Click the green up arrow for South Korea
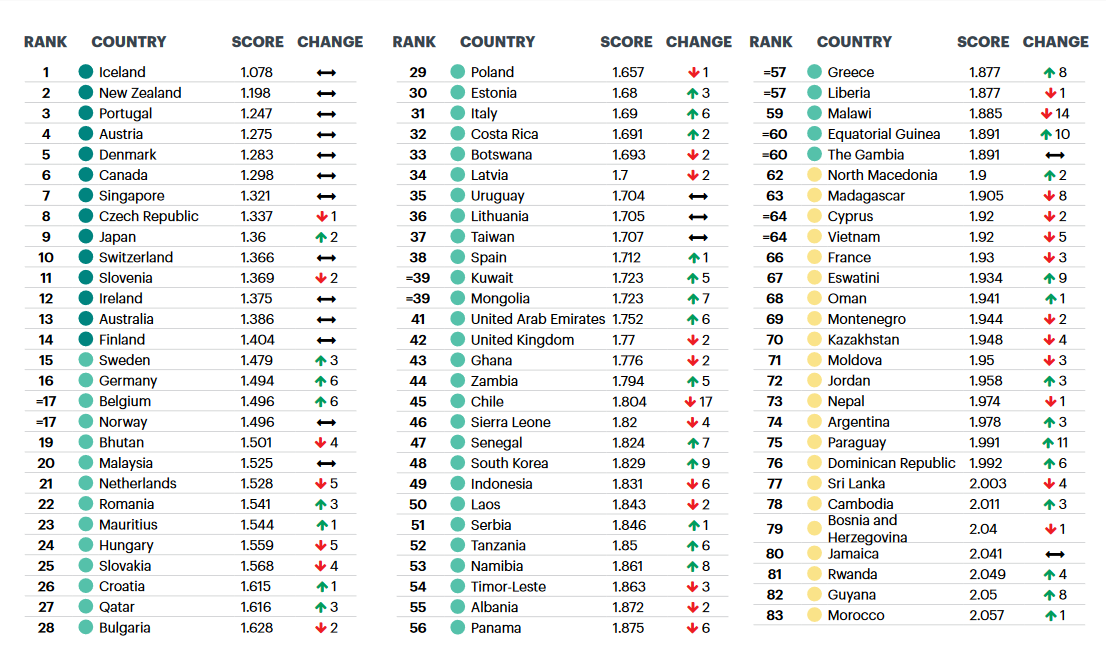Image resolution: width=1106 pixels, height=660 pixels. coord(692,463)
